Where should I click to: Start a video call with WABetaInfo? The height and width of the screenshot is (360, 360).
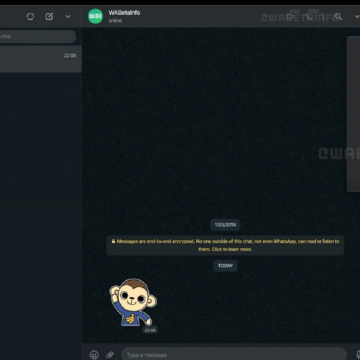[290, 16]
